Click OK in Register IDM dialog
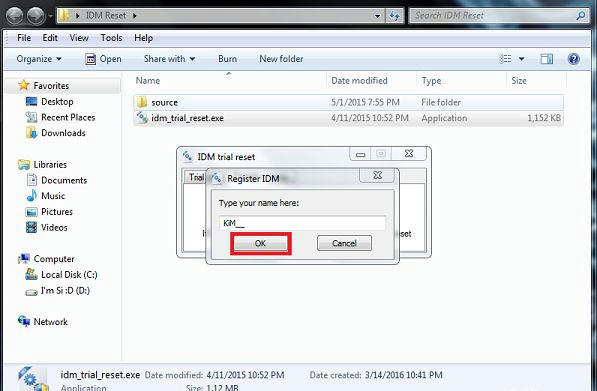This screenshot has height=391, width=597. pos(261,243)
